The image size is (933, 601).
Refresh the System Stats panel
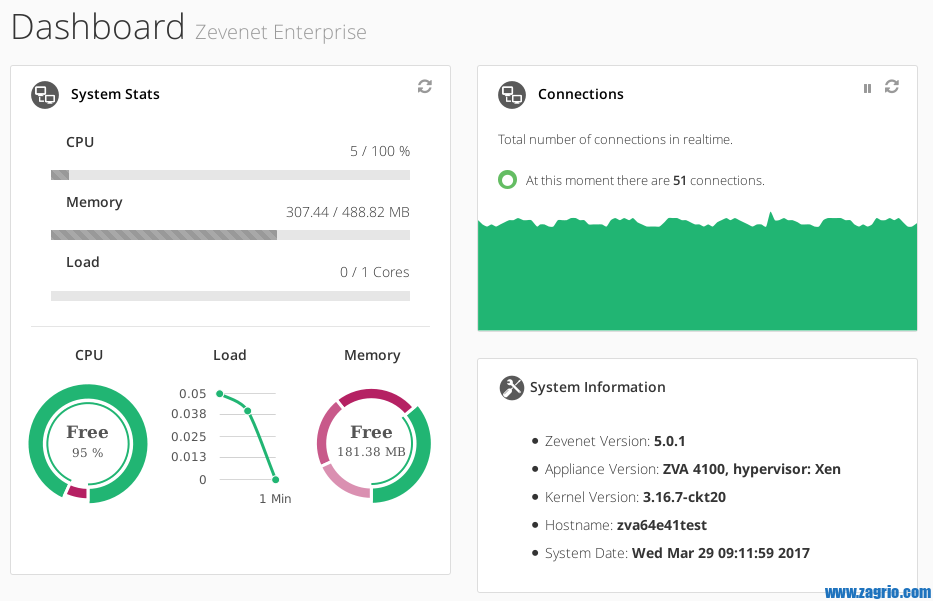[424, 86]
